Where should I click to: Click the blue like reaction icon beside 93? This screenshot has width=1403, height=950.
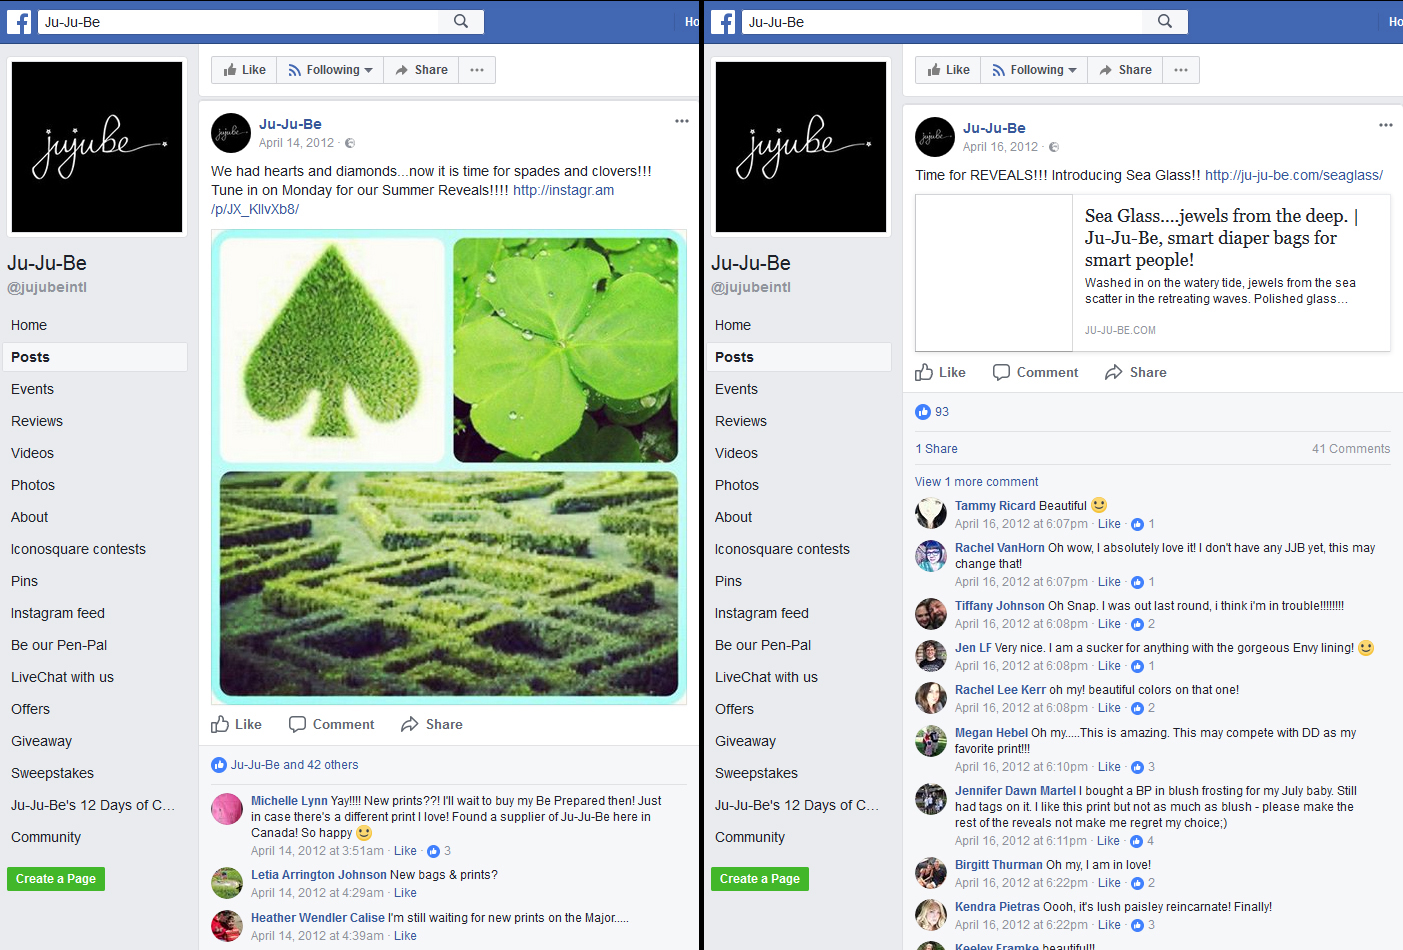coord(923,412)
